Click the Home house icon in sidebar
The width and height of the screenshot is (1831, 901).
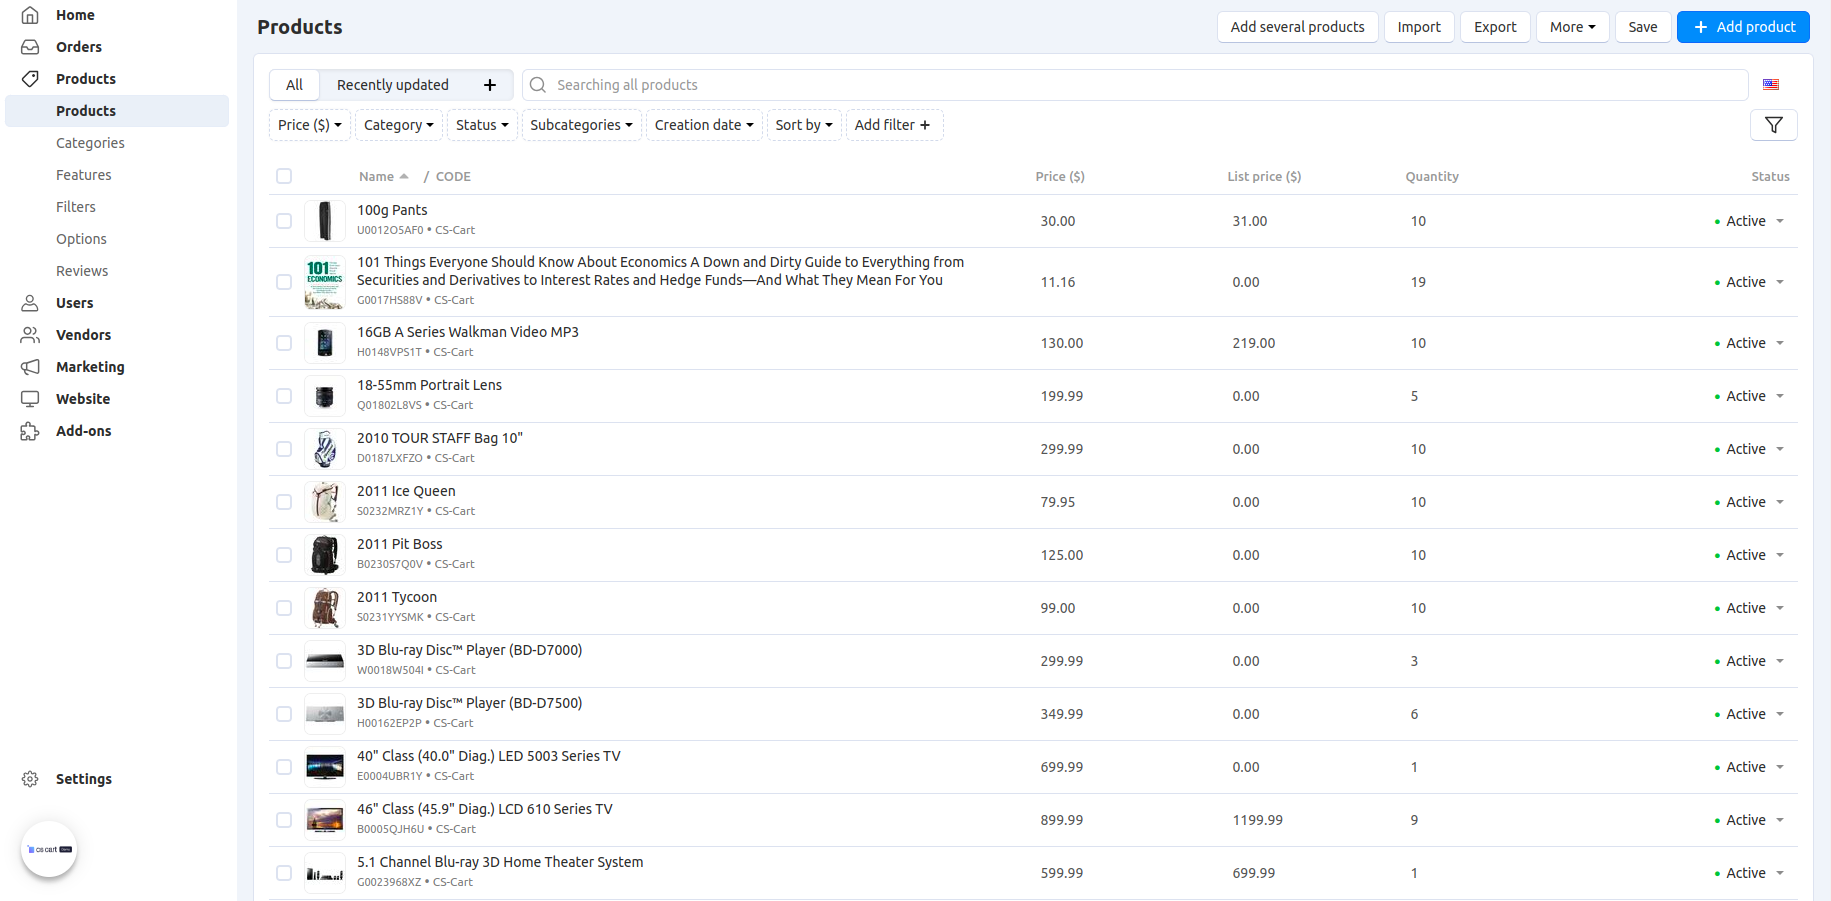pos(30,15)
